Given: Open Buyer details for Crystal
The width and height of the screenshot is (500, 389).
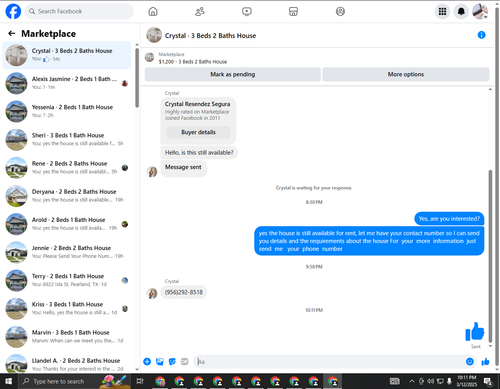Looking at the screenshot, I should [x=198, y=132].
